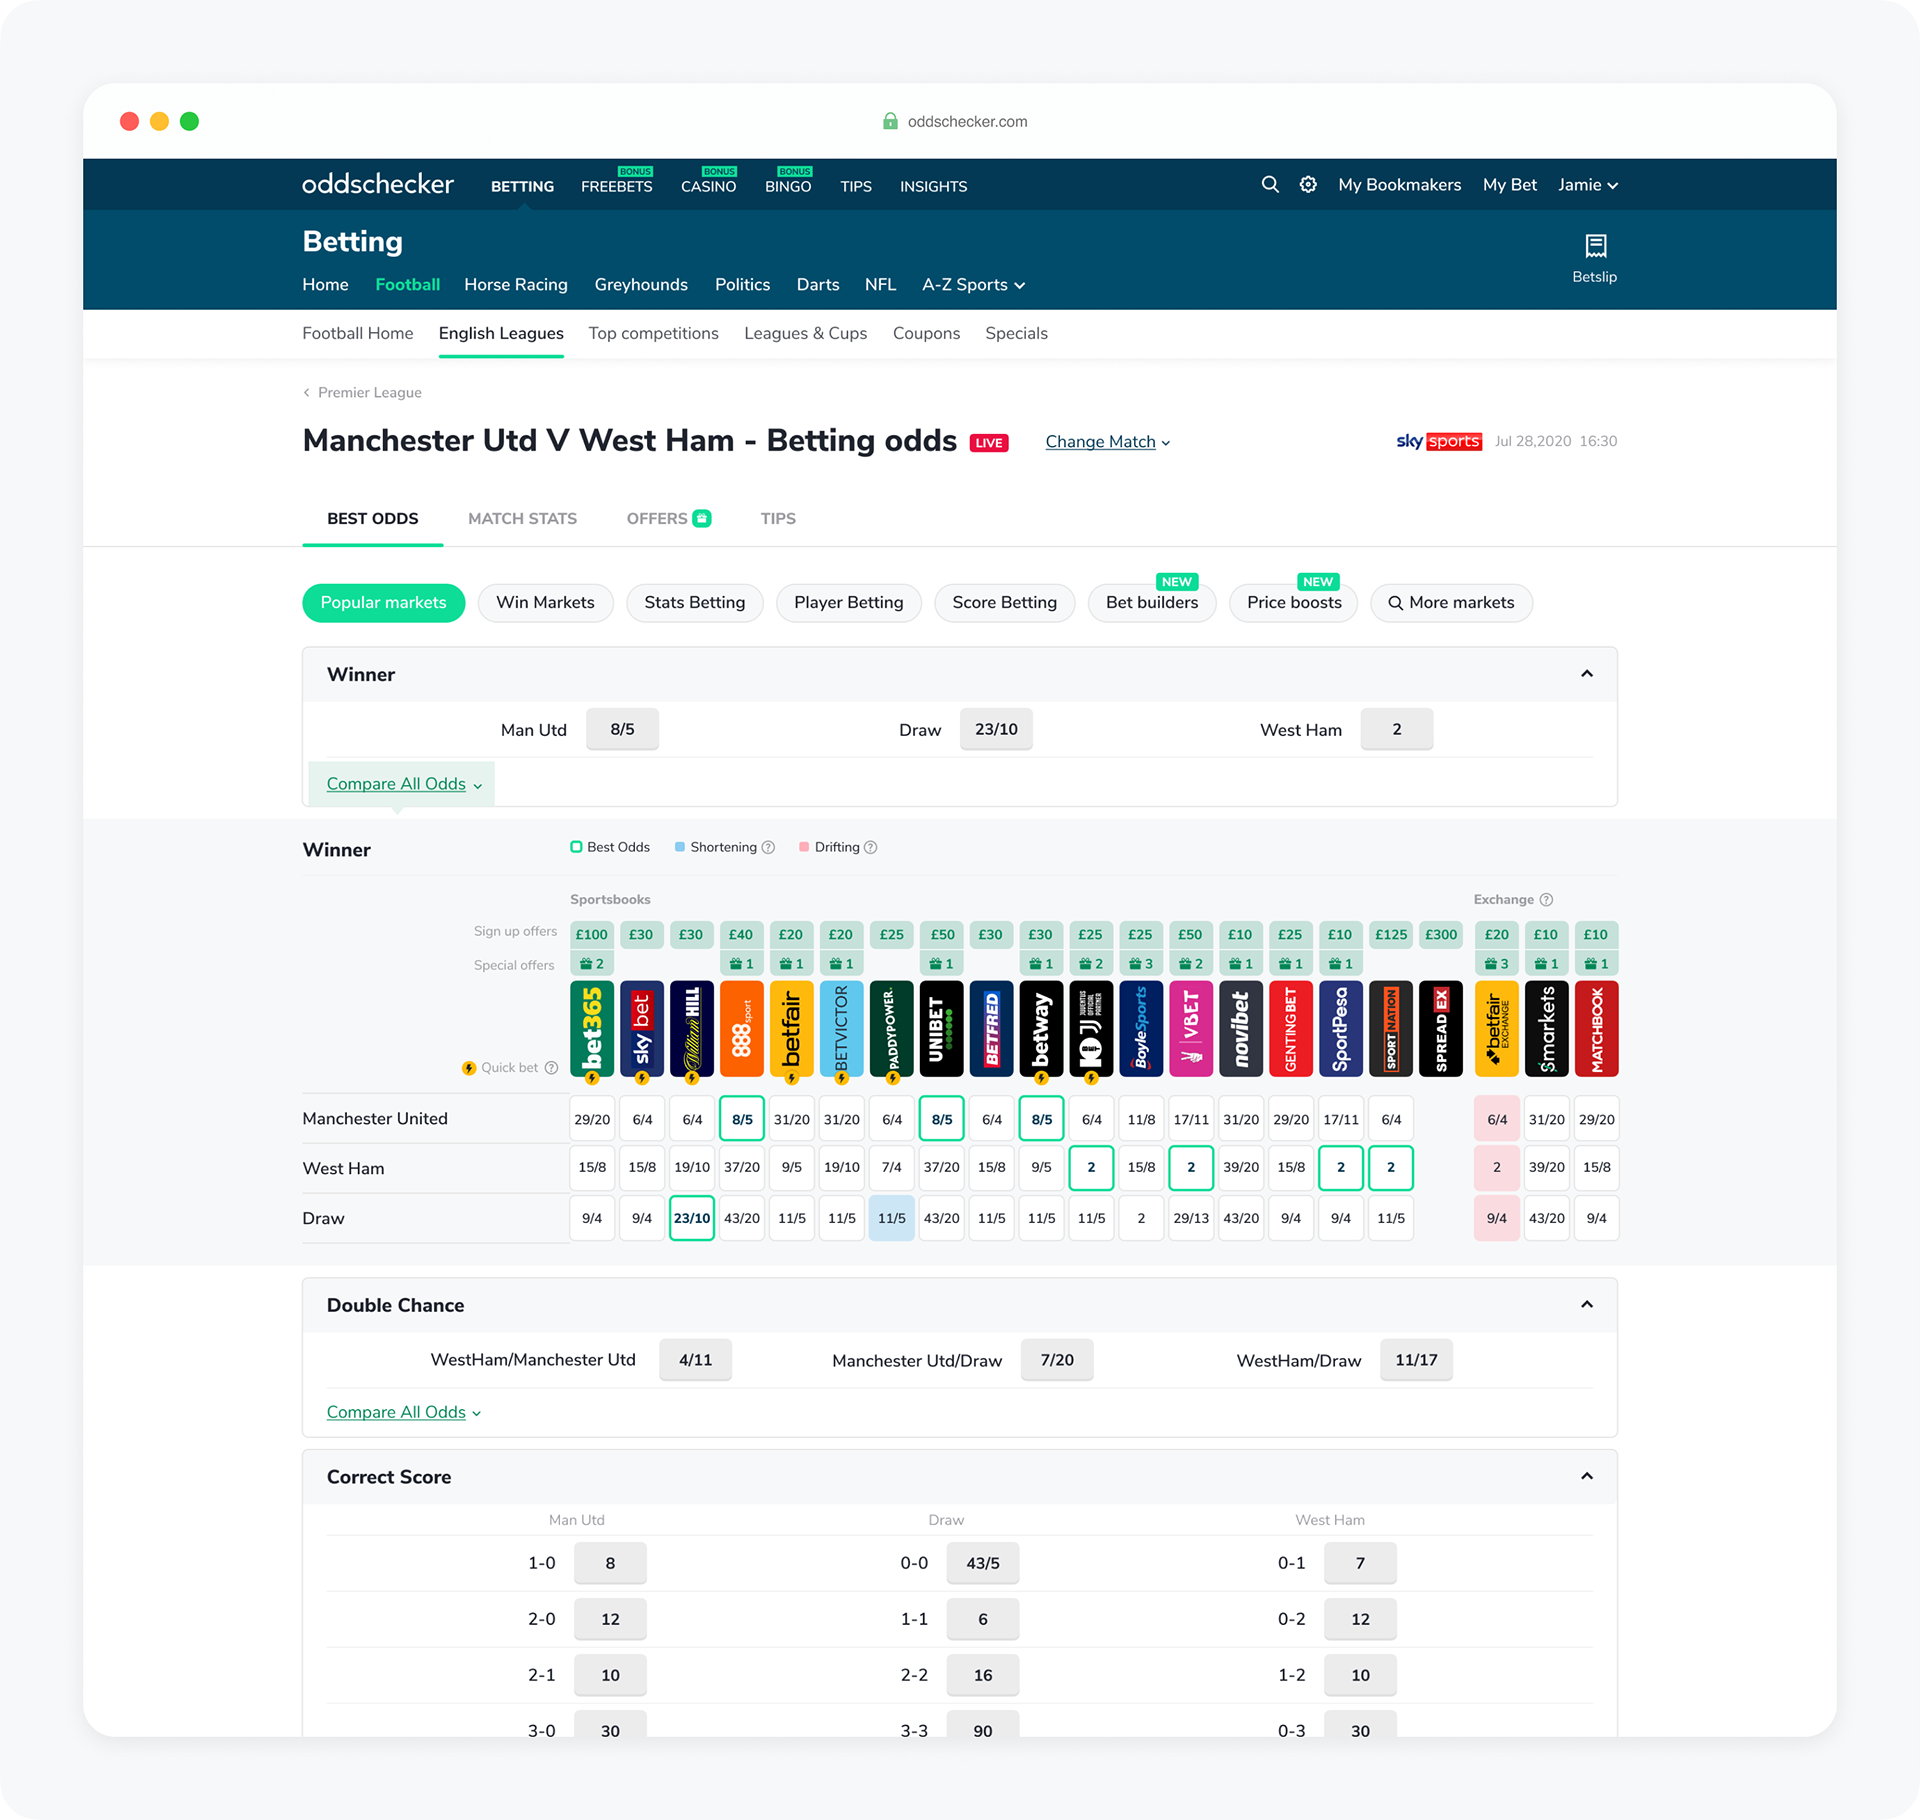Select the BoyleSports bookmaker logo
Viewport: 1920px width, 1820px height.
(1141, 1028)
